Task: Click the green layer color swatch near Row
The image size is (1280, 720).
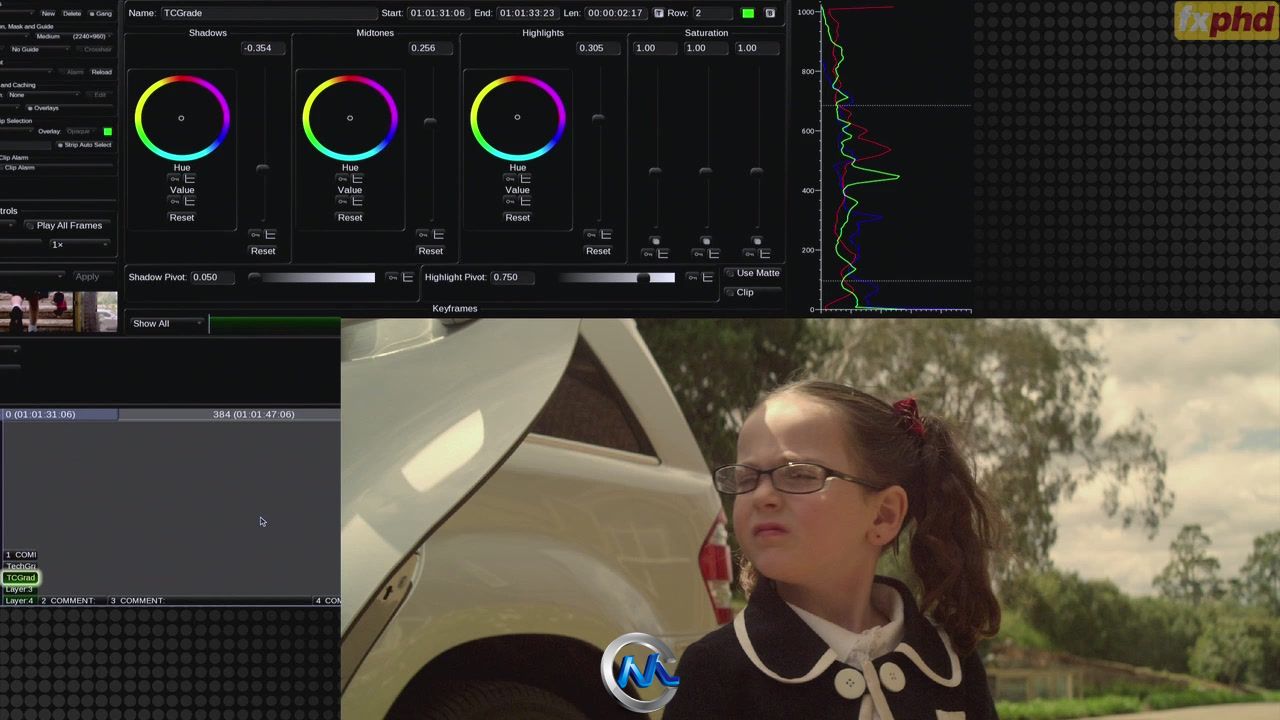Action: 748,13
